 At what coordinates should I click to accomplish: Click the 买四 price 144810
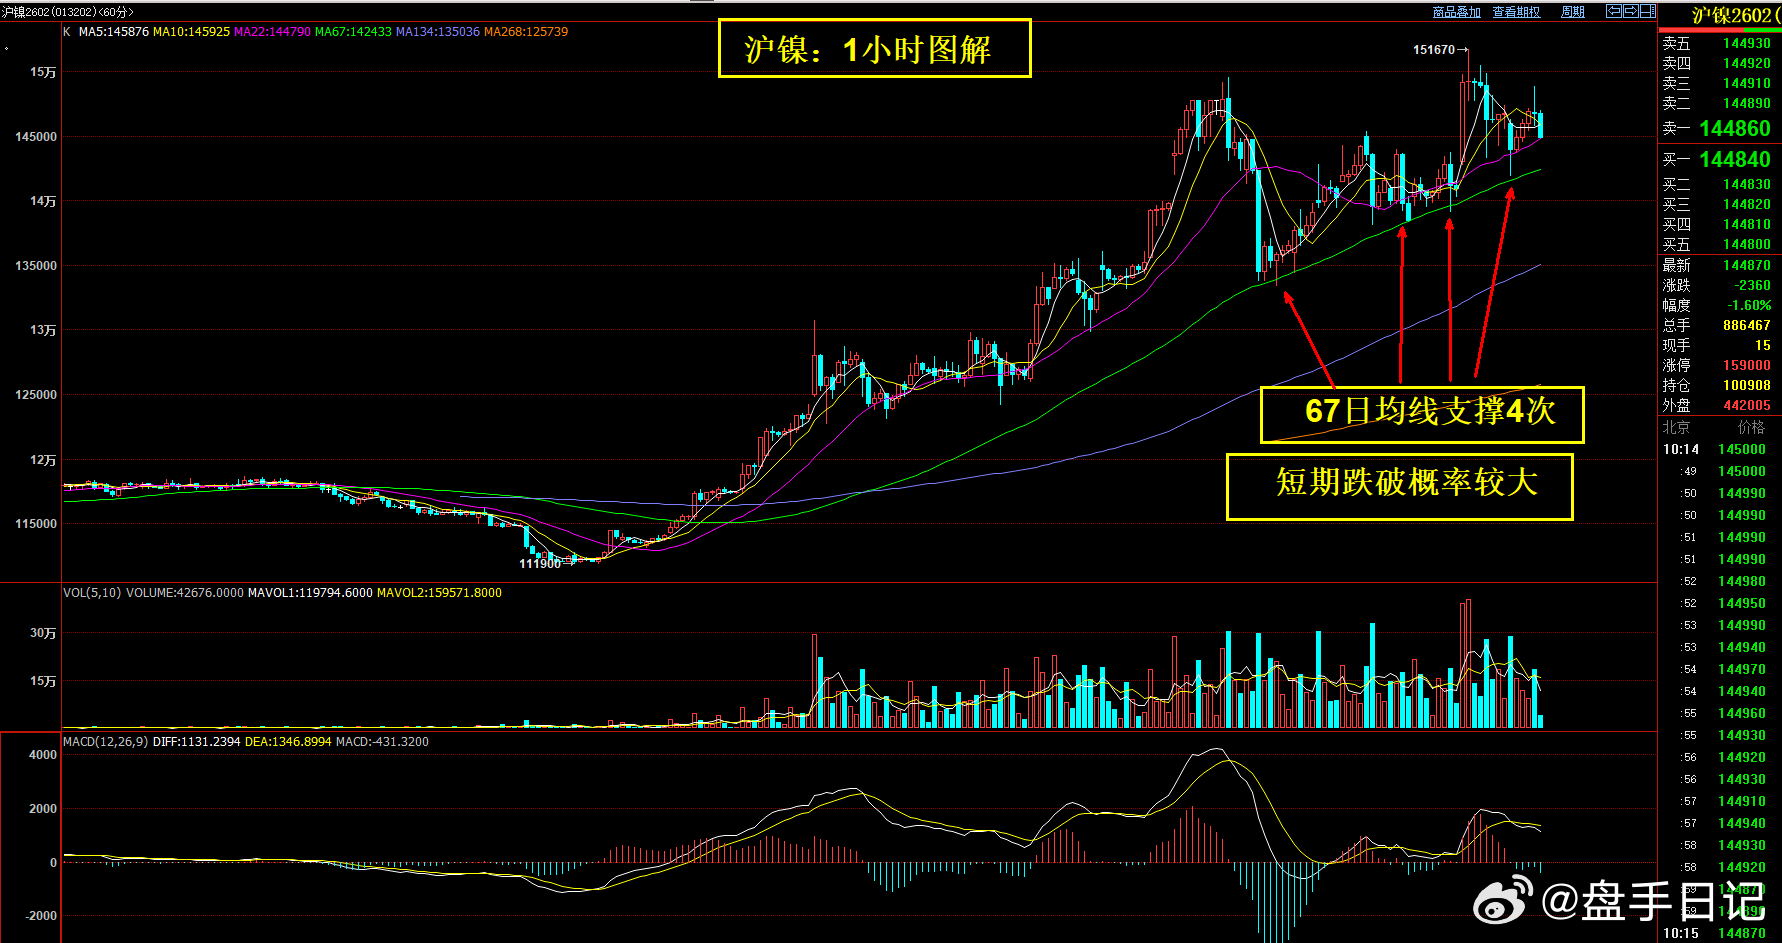(1747, 224)
